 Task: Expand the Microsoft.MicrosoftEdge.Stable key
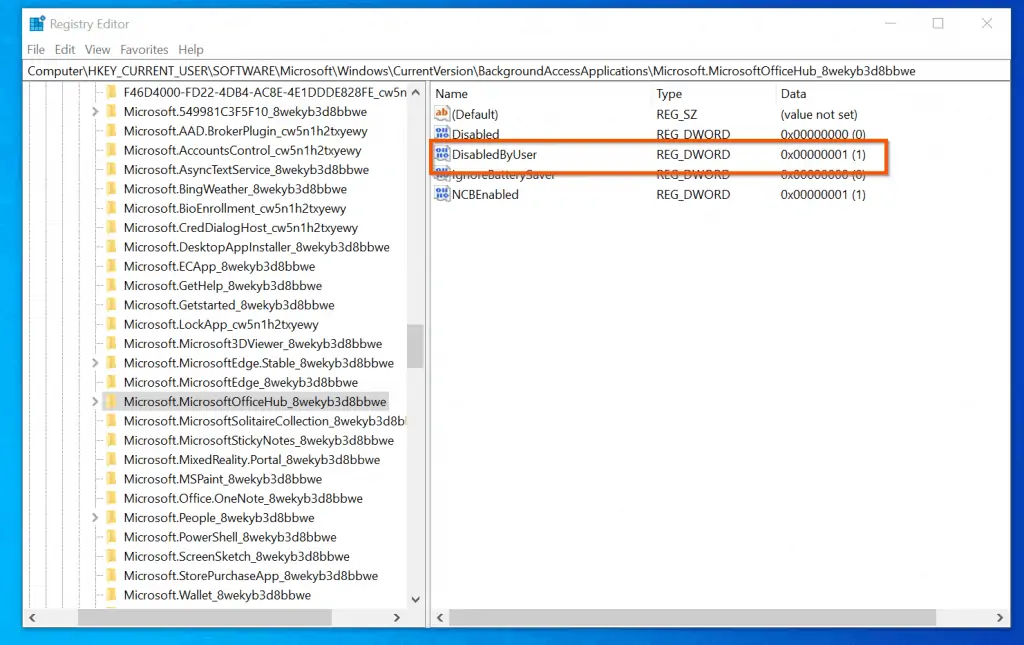pos(93,362)
